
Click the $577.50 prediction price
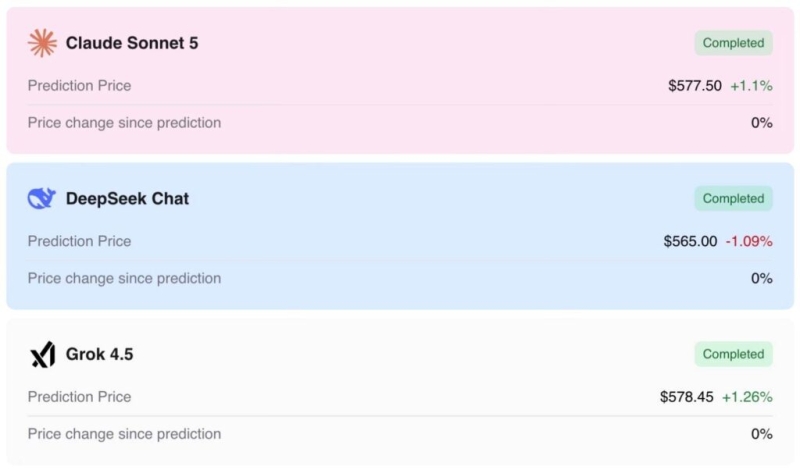point(695,86)
